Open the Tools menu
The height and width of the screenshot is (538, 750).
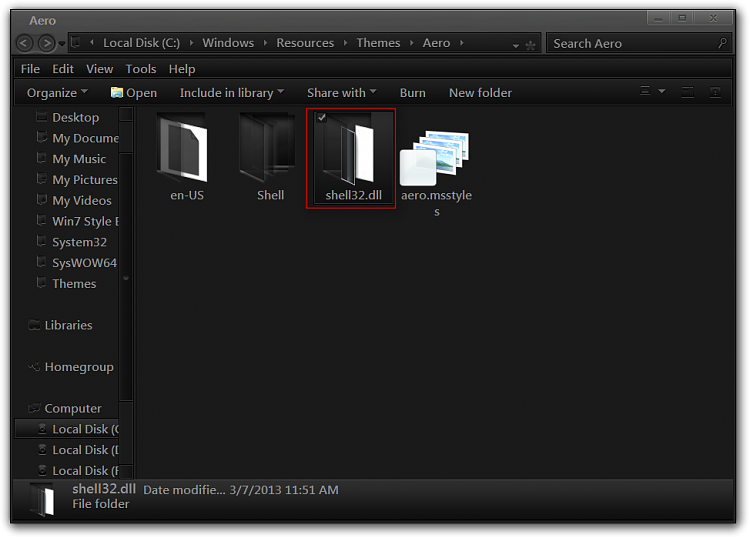point(141,69)
